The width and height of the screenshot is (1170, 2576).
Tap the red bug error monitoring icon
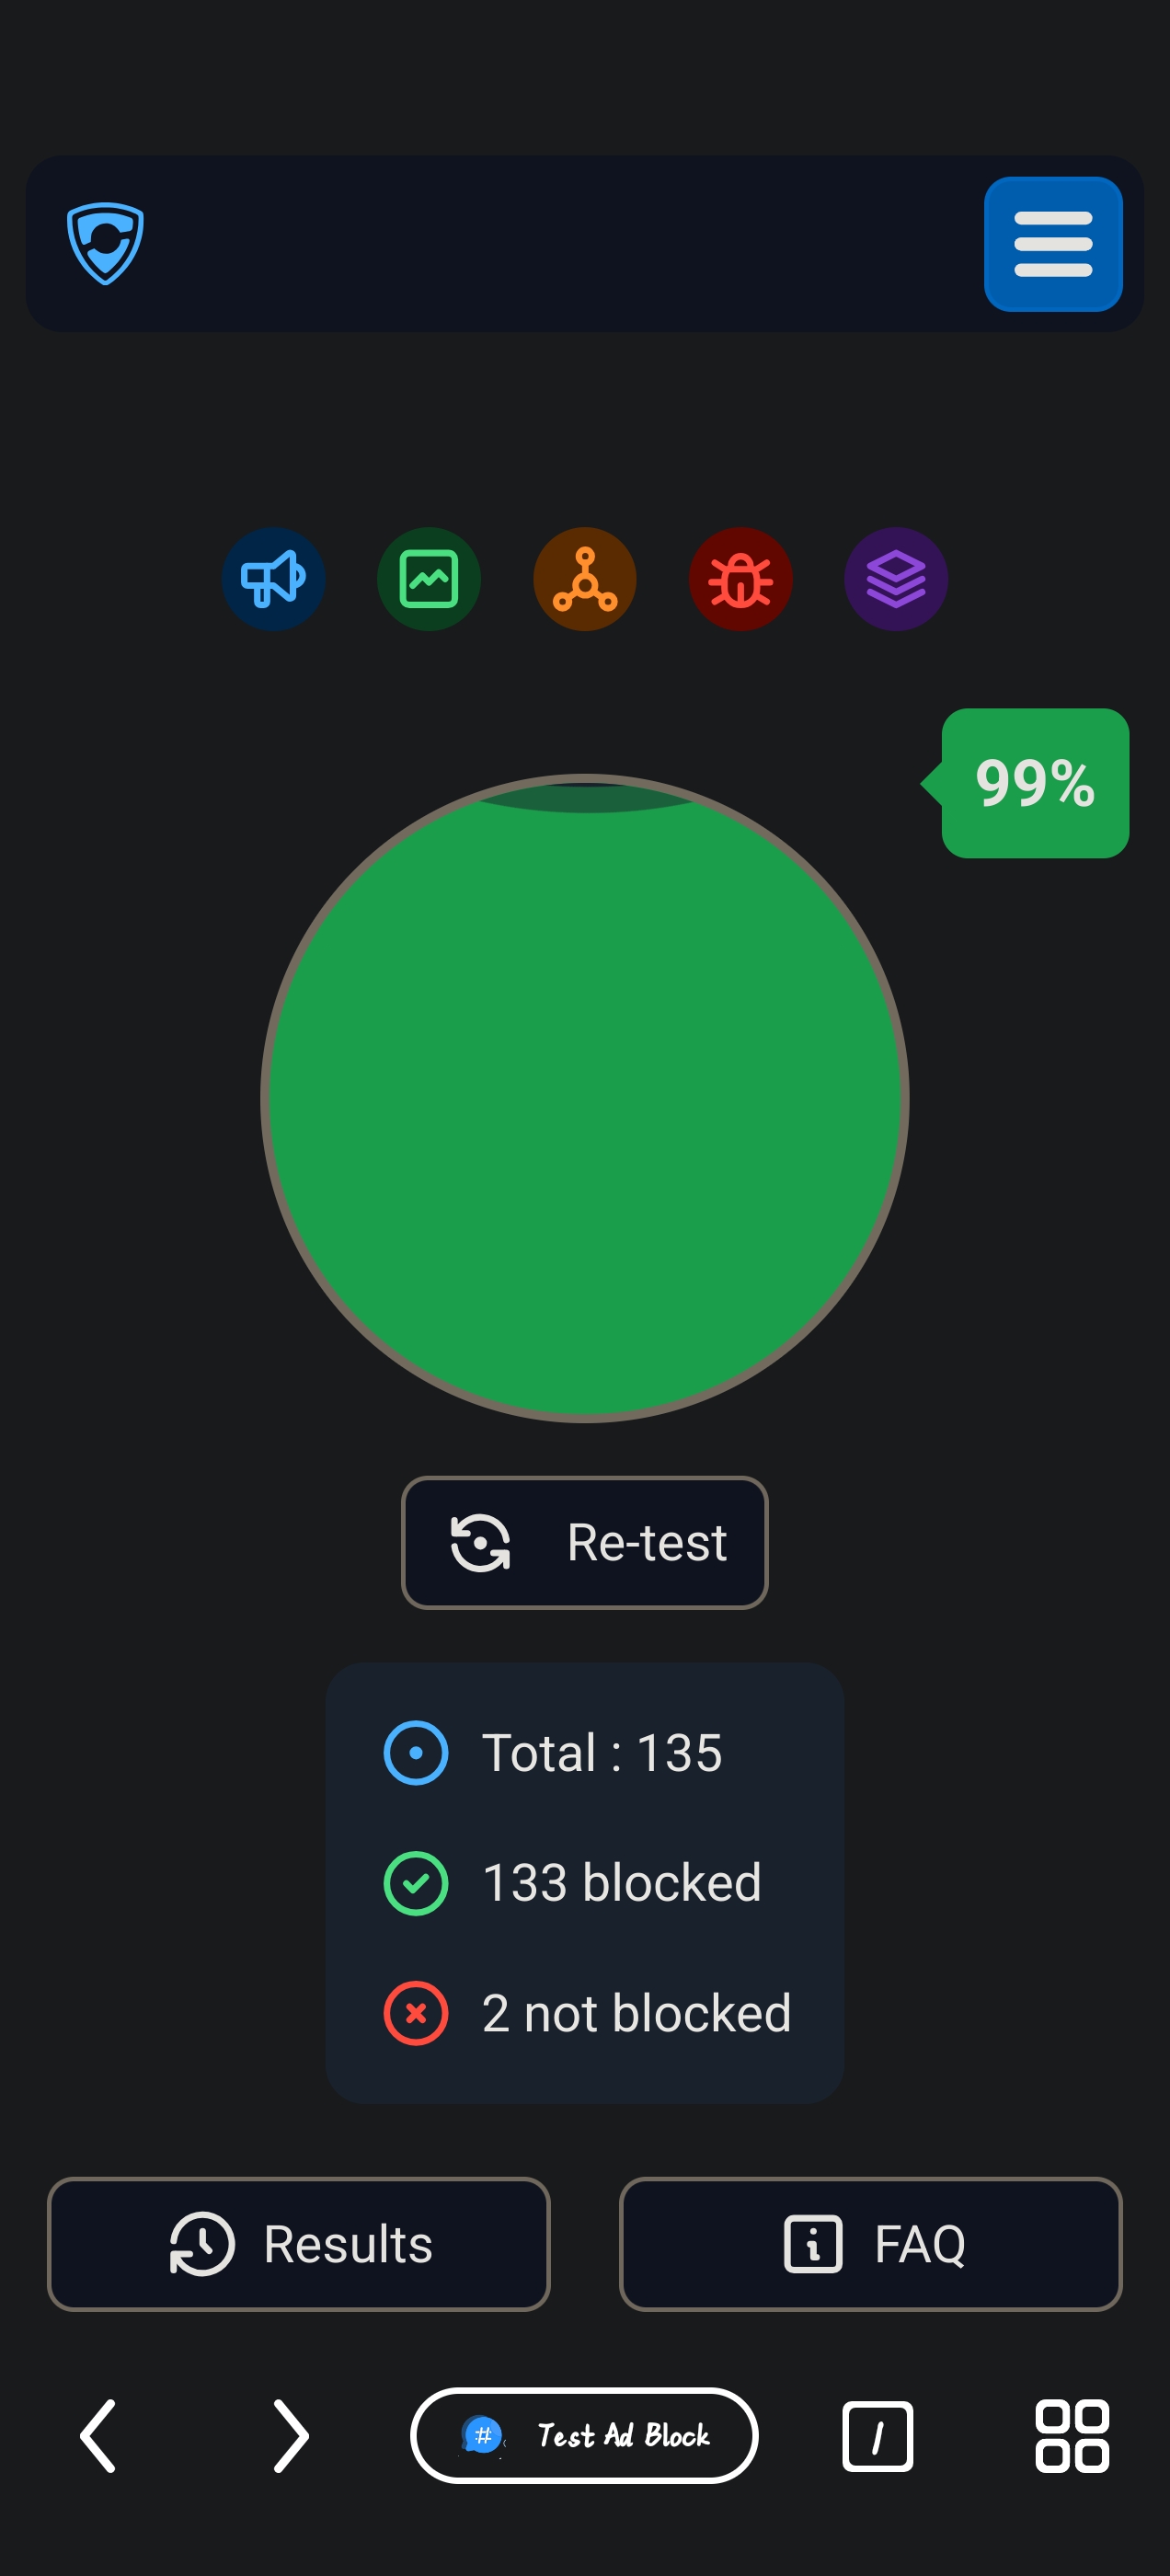coord(740,579)
